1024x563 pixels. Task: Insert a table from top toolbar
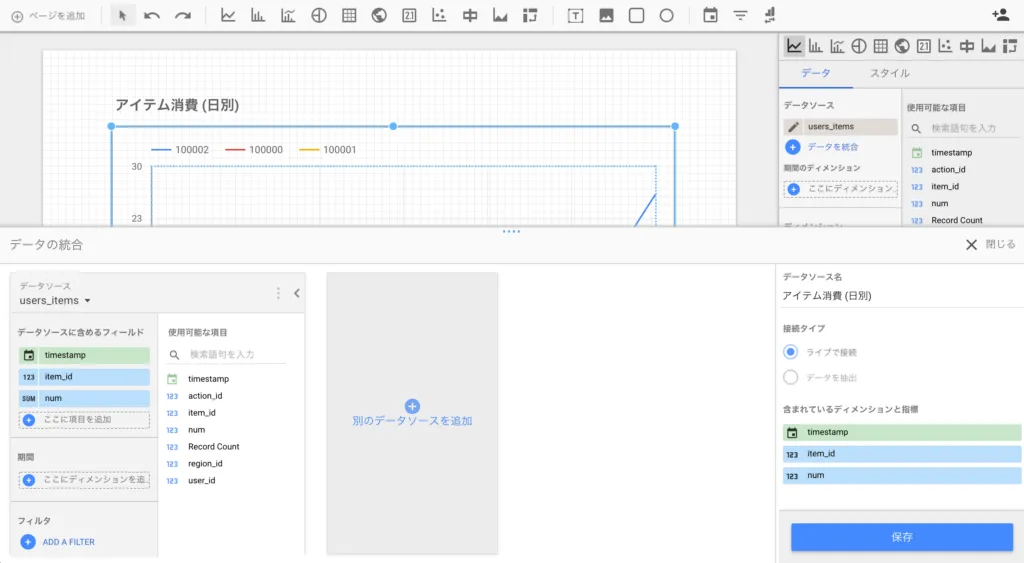[349, 16]
